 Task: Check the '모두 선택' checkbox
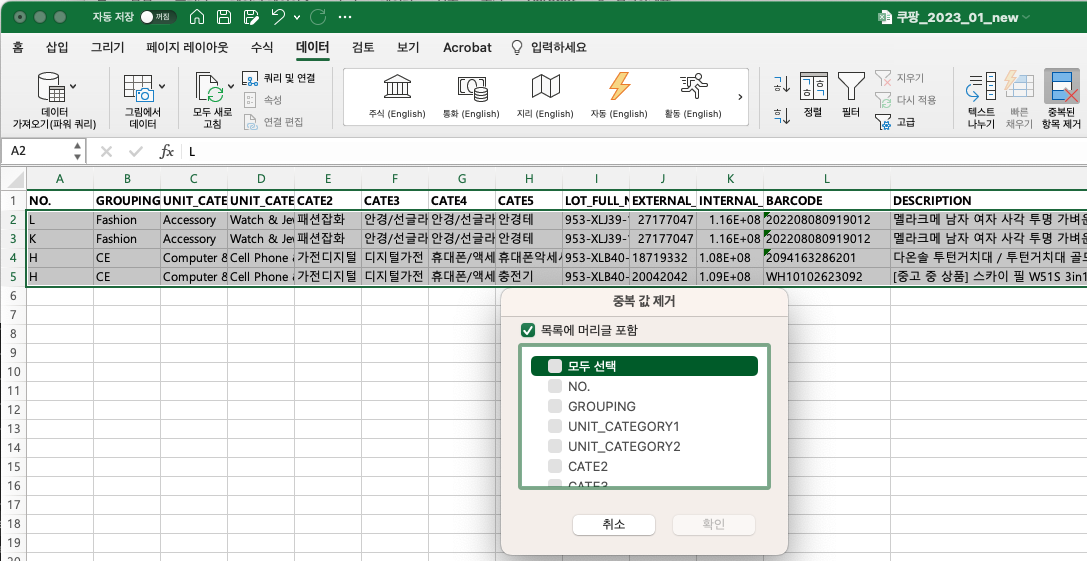[555, 366]
